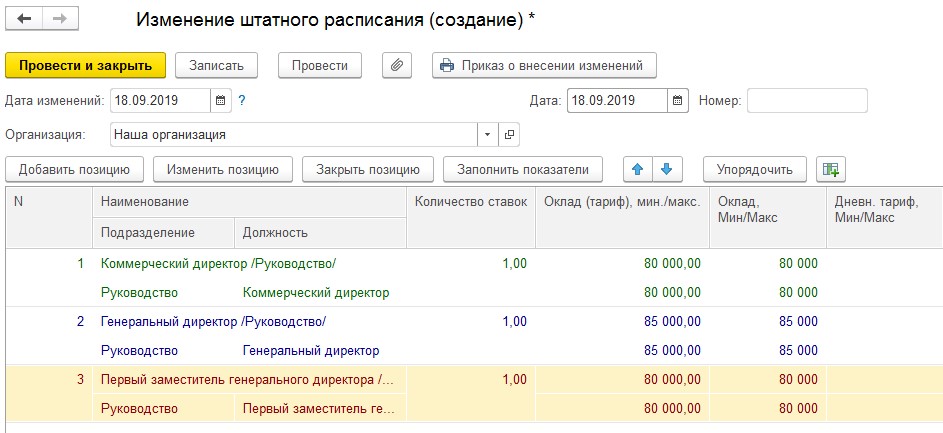Click the forward navigation arrow
Image resolution: width=943 pixels, height=433 pixels.
point(59,21)
